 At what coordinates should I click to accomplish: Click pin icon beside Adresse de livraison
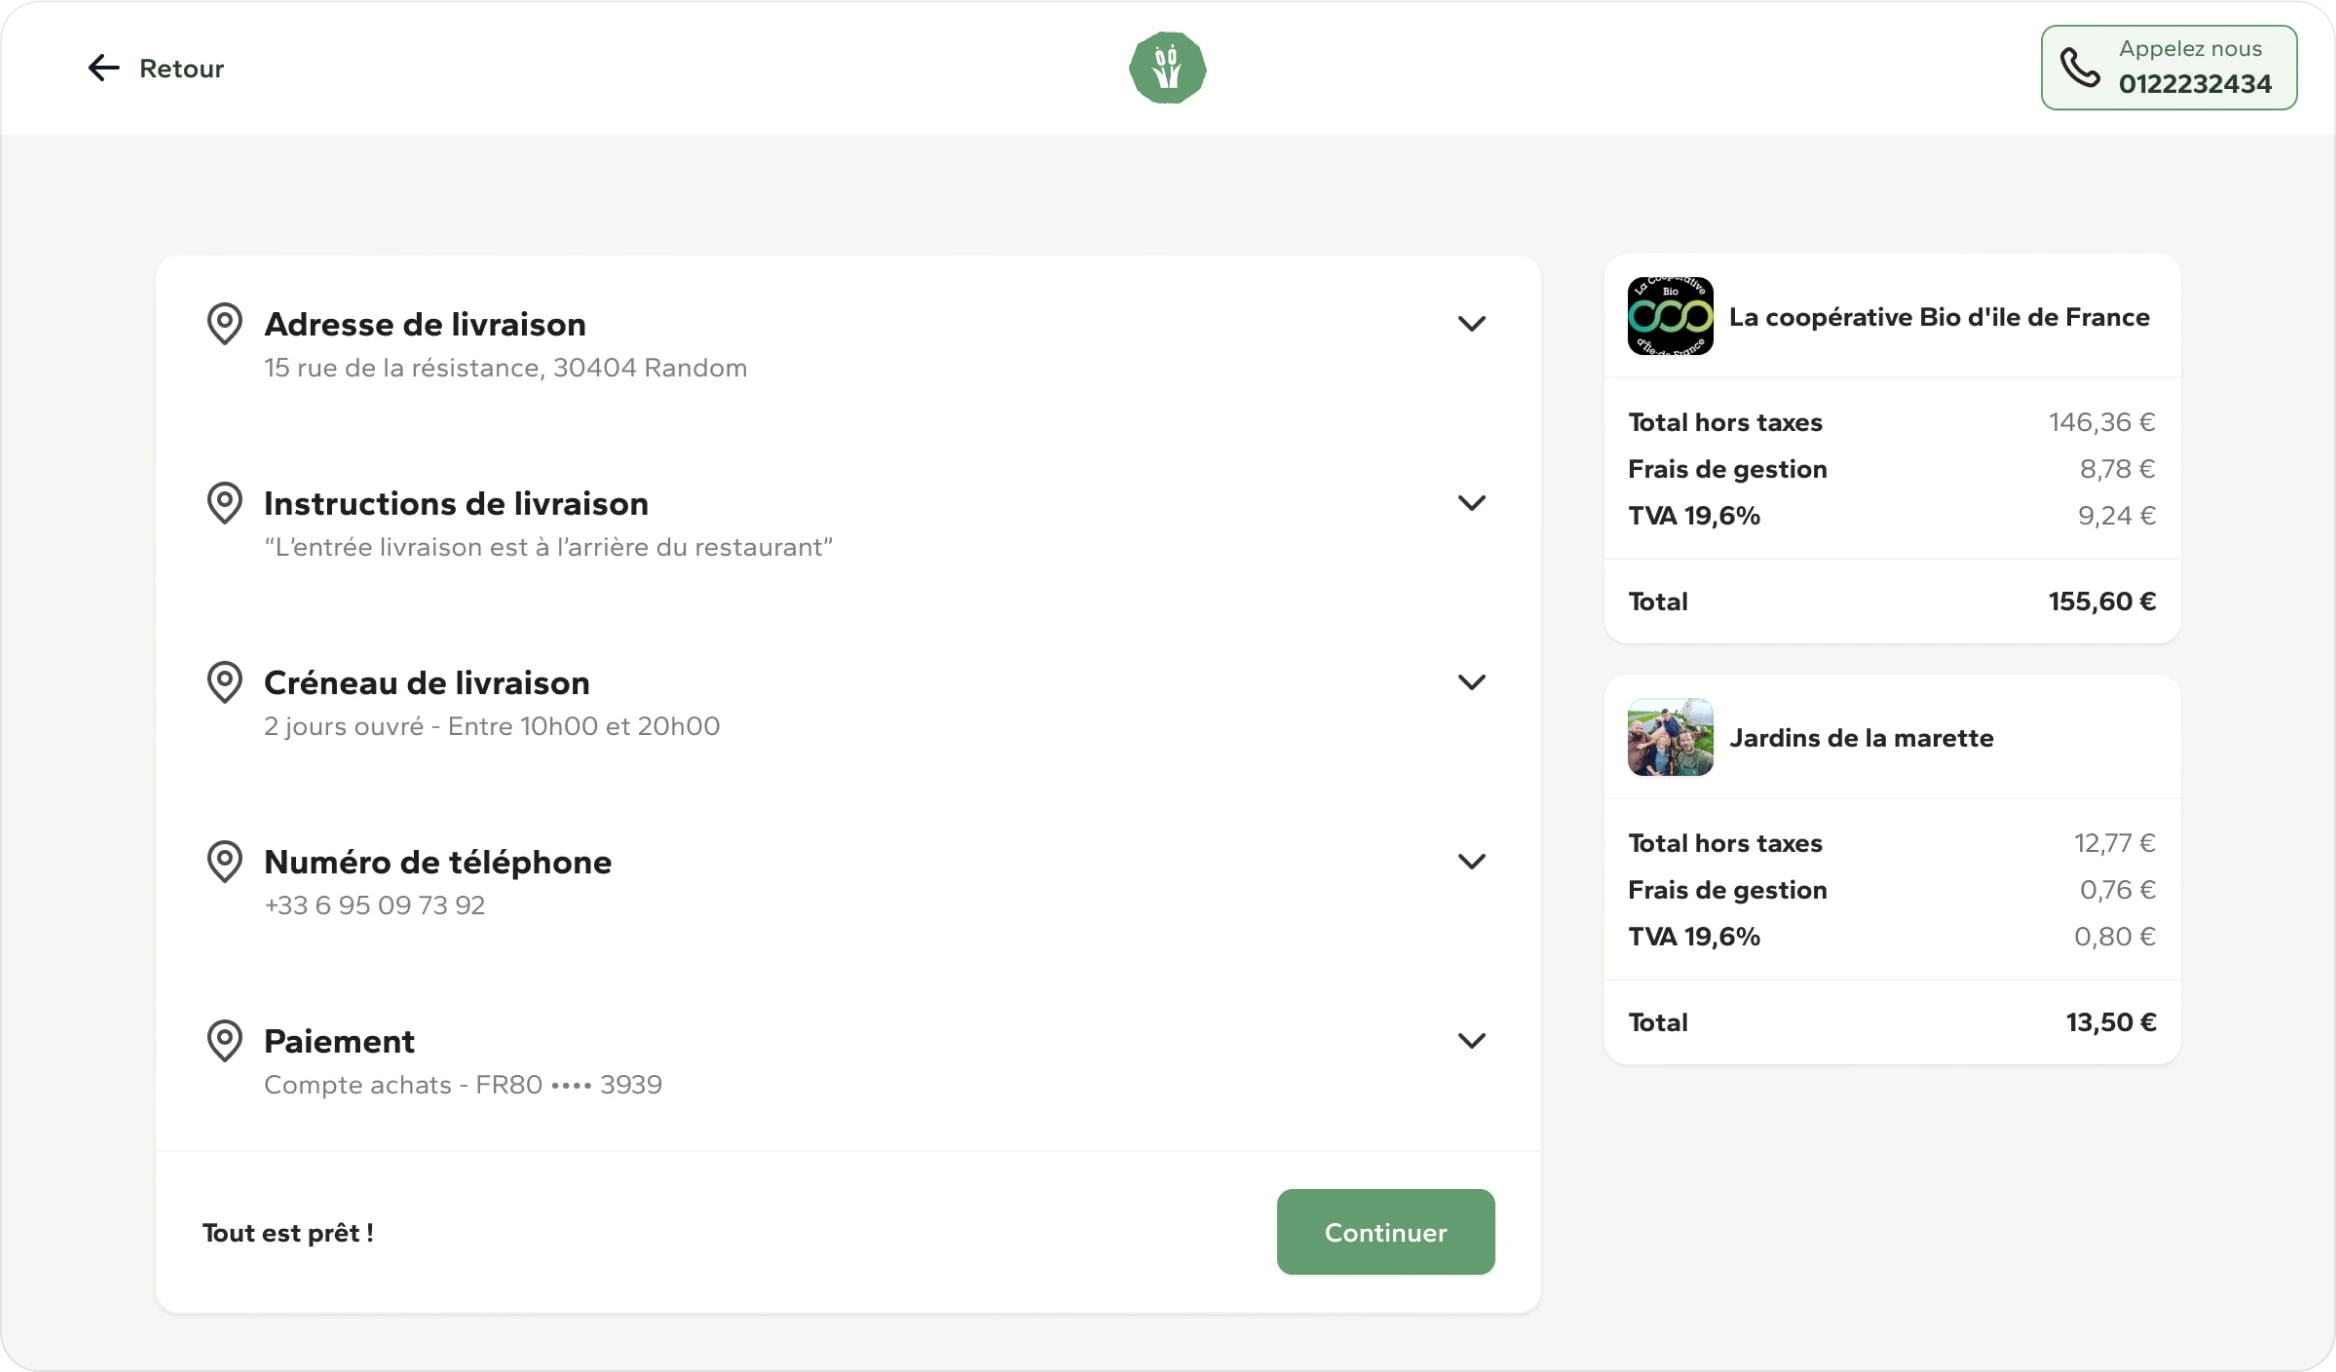tap(225, 324)
